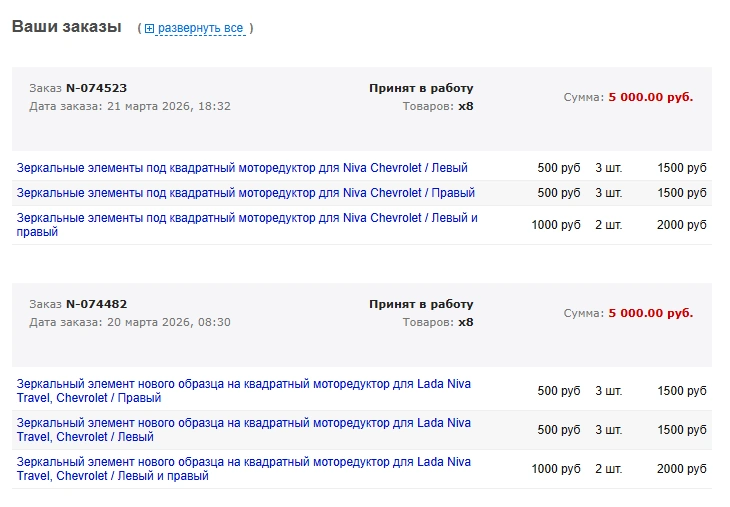730x507 pixels.
Task: Click the "Ваши заказы" page heading
Action: coord(66,27)
